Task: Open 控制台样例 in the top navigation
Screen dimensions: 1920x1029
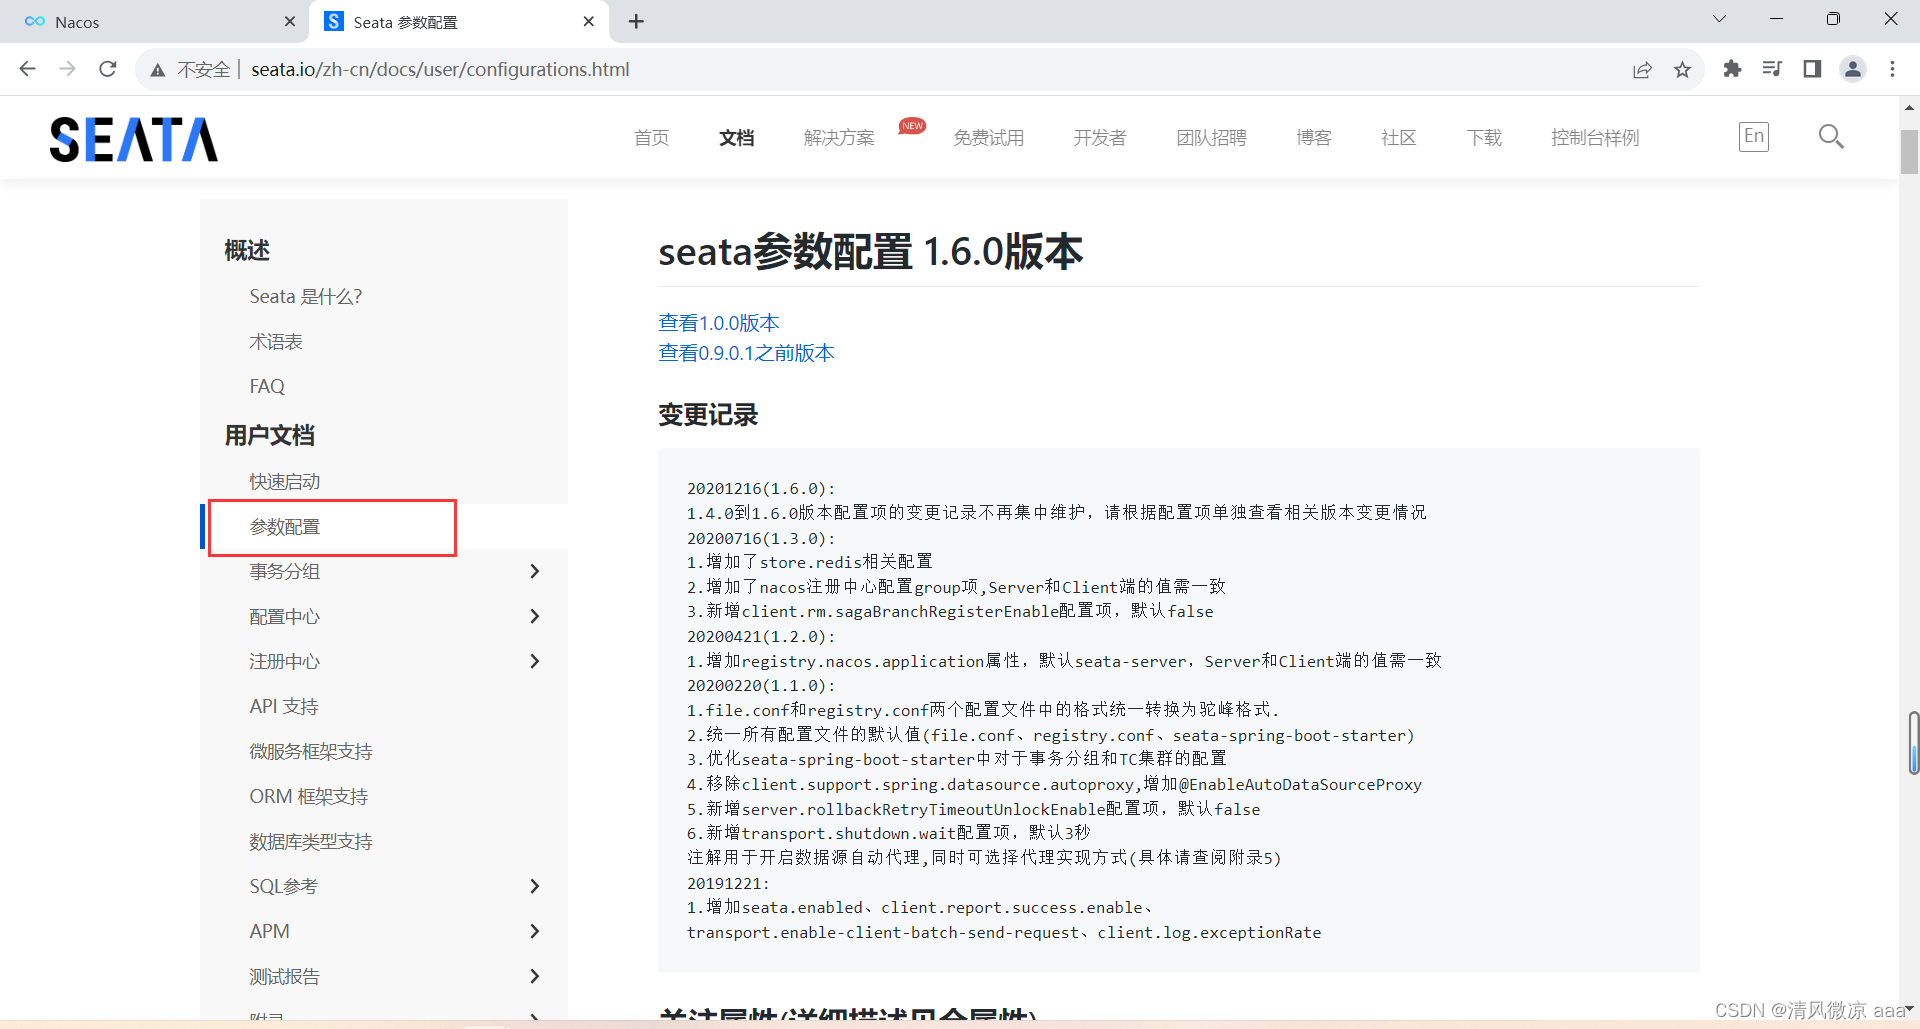Action: [x=1595, y=138]
